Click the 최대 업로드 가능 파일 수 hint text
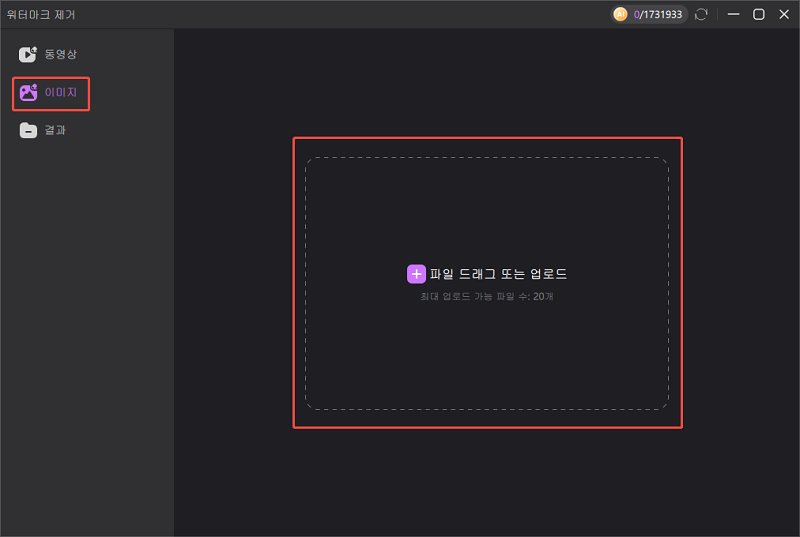This screenshot has height=537, width=800. [486, 297]
